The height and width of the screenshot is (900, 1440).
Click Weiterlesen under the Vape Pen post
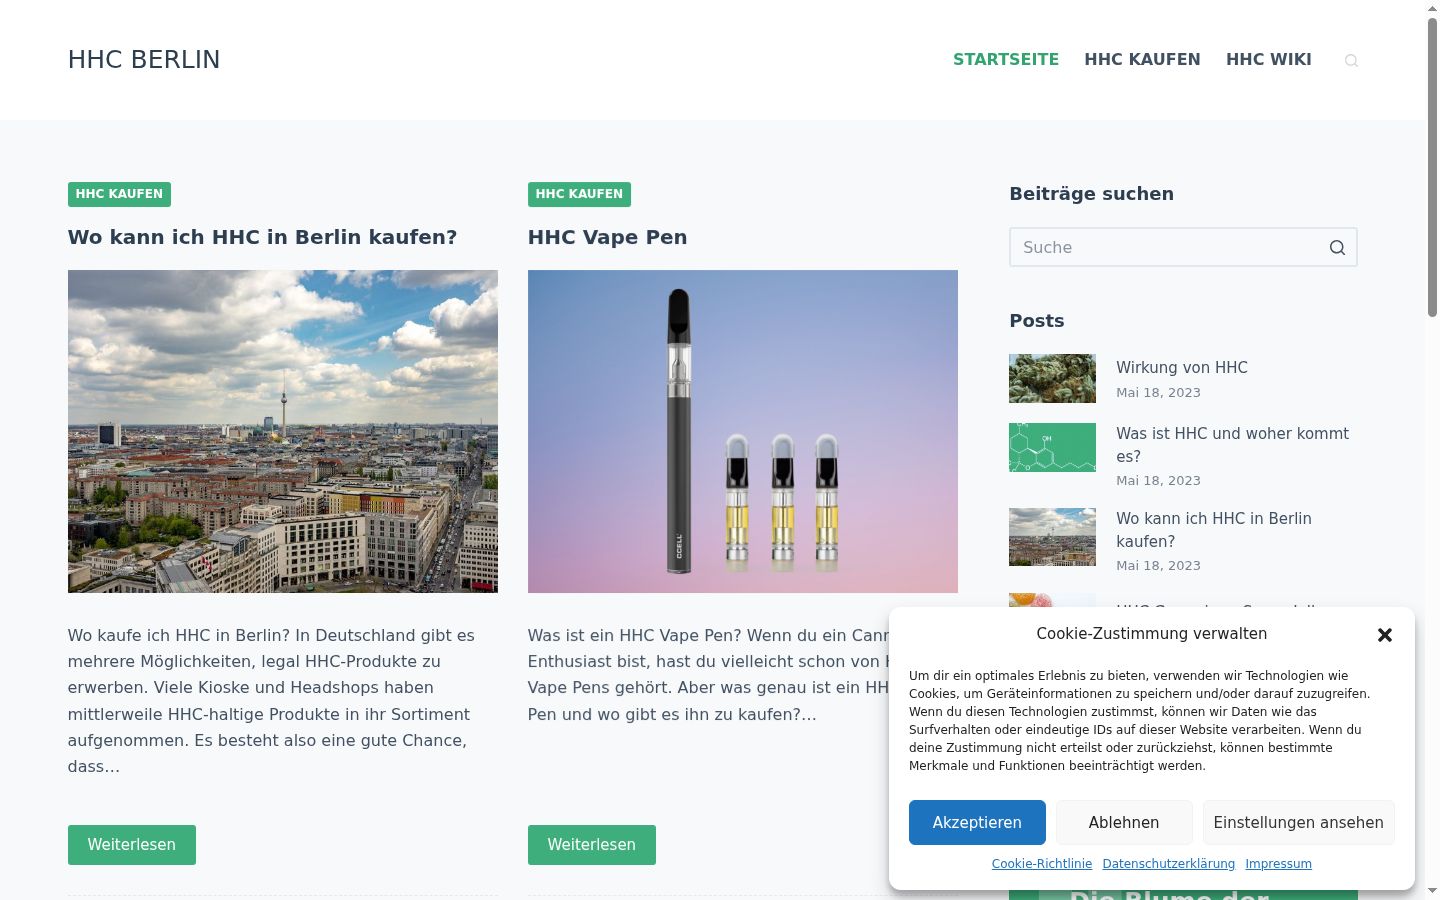(592, 845)
